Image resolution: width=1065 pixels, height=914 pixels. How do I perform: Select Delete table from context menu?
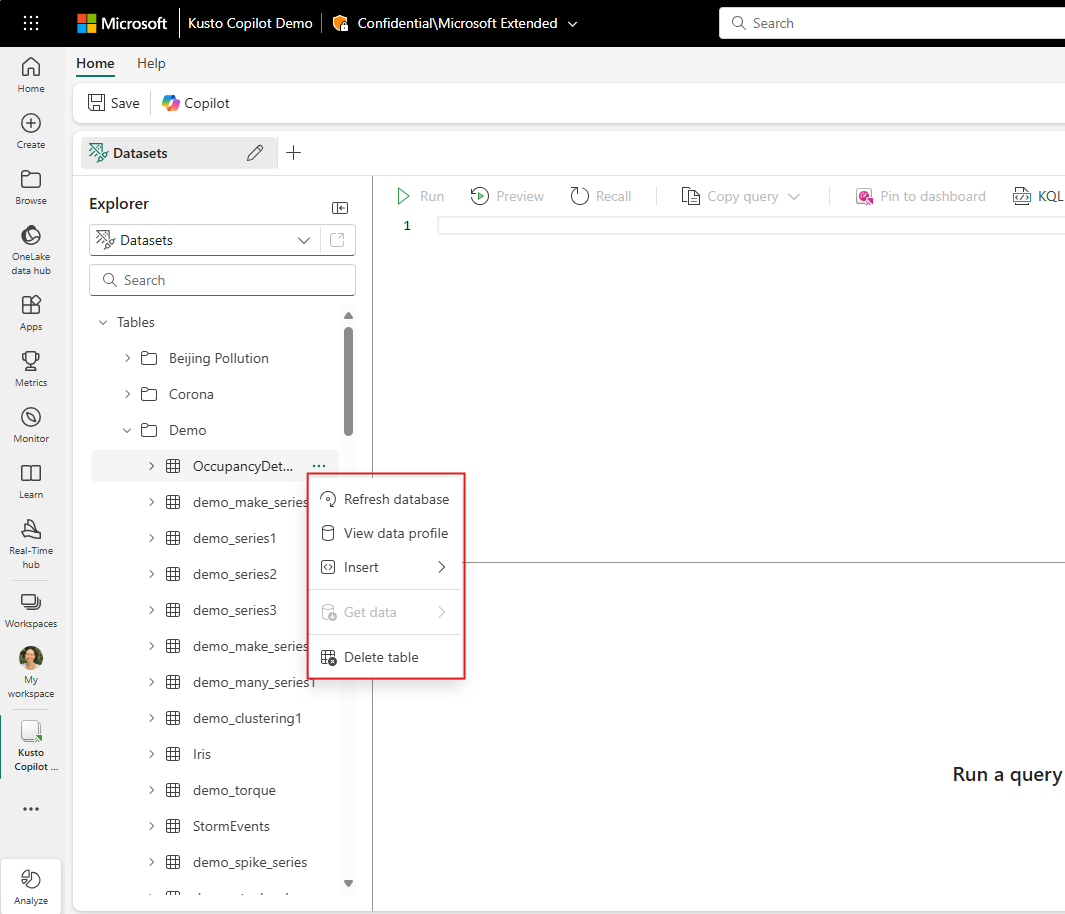pos(381,657)
